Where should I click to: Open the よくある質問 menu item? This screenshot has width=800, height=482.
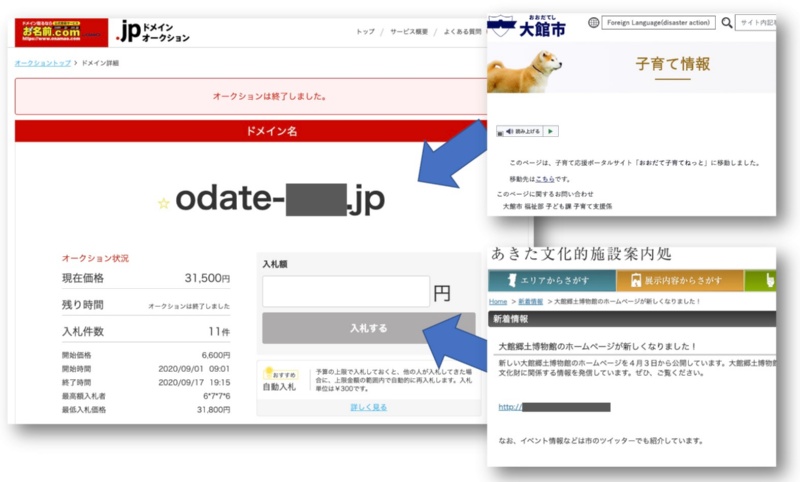462,32
